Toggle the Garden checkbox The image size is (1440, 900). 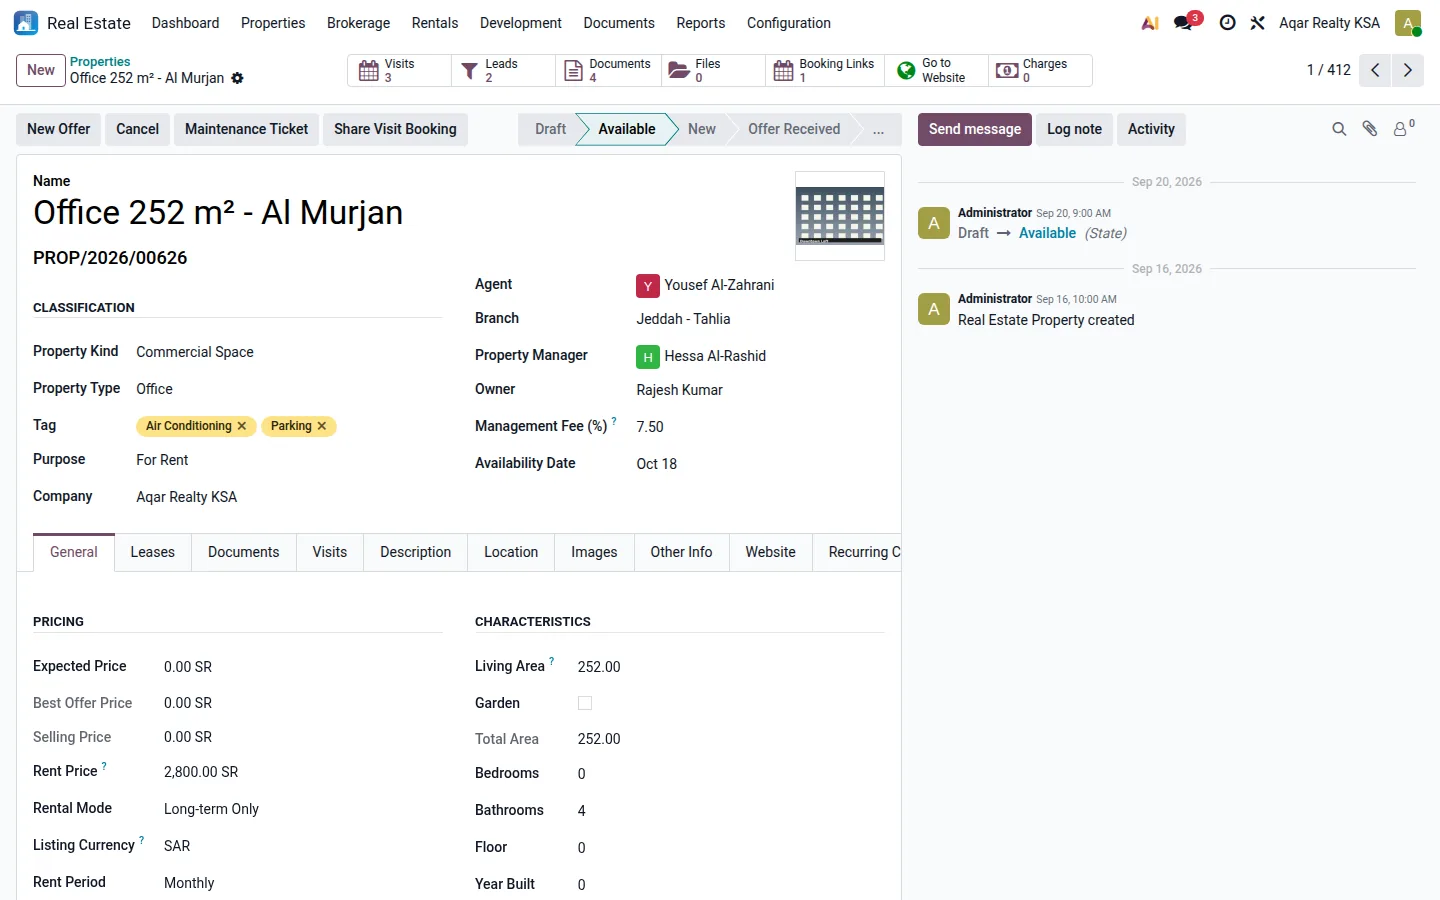[585, 703]
